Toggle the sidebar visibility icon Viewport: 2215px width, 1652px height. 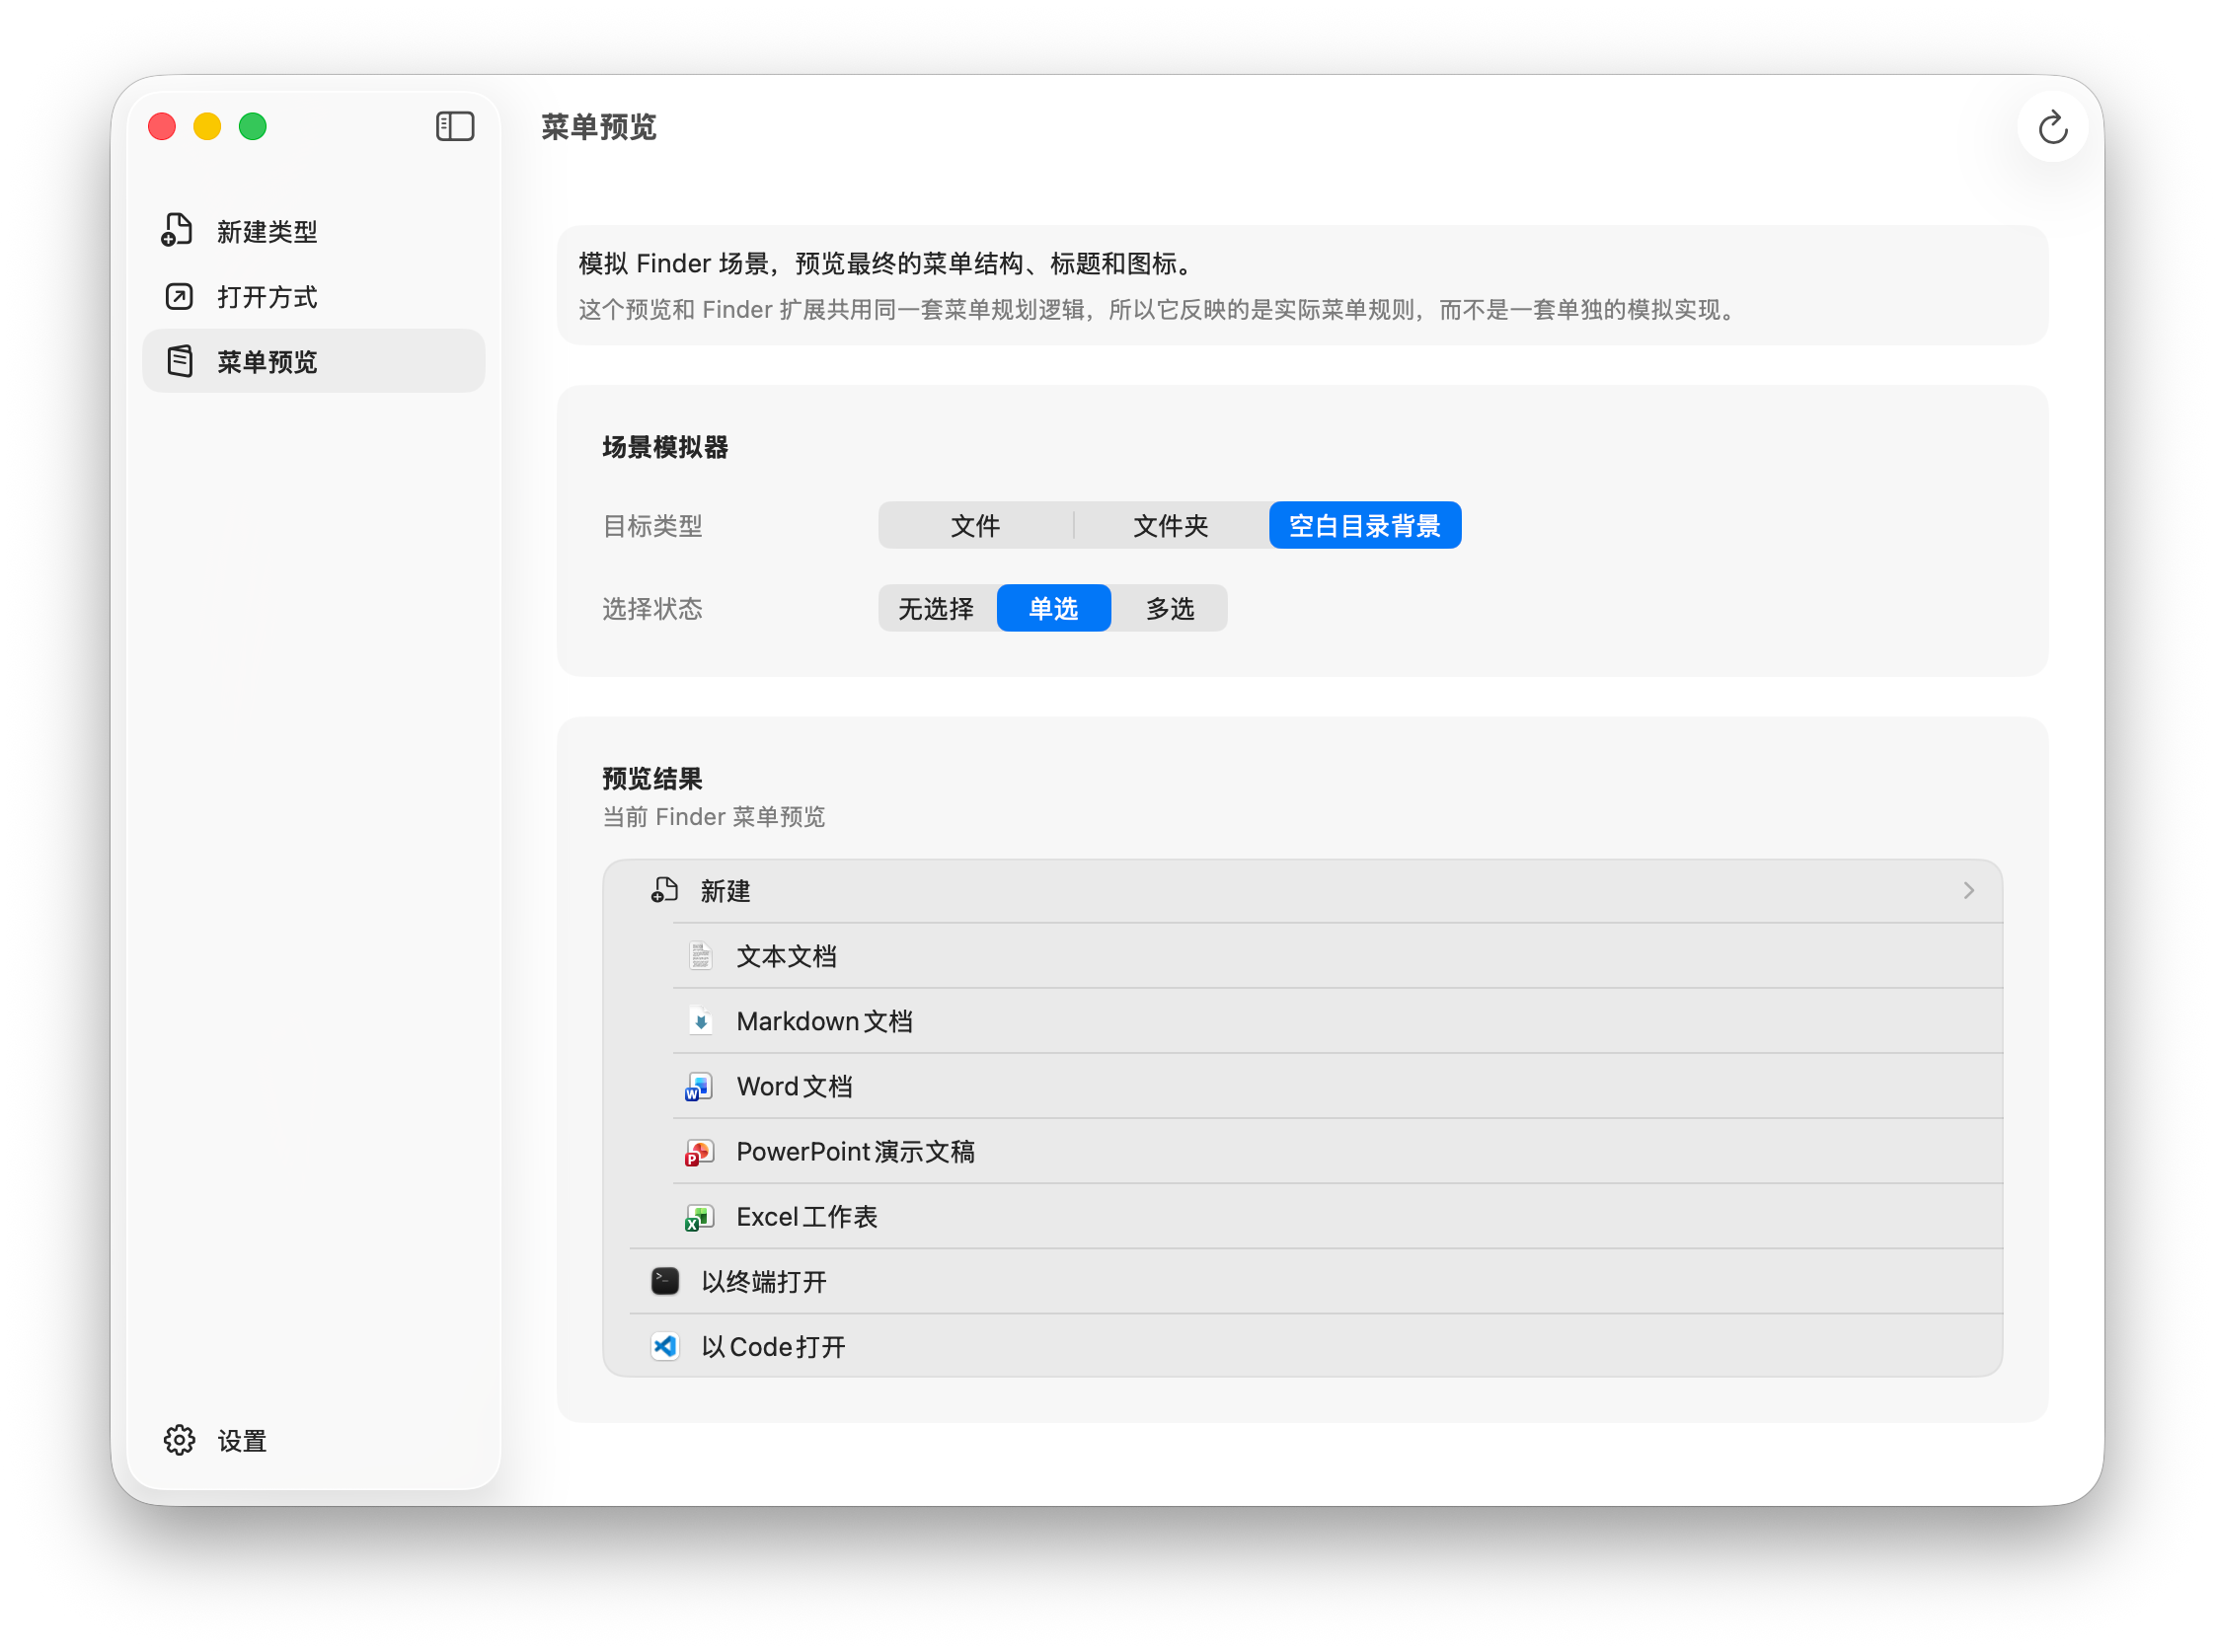[x=455, y=126]
